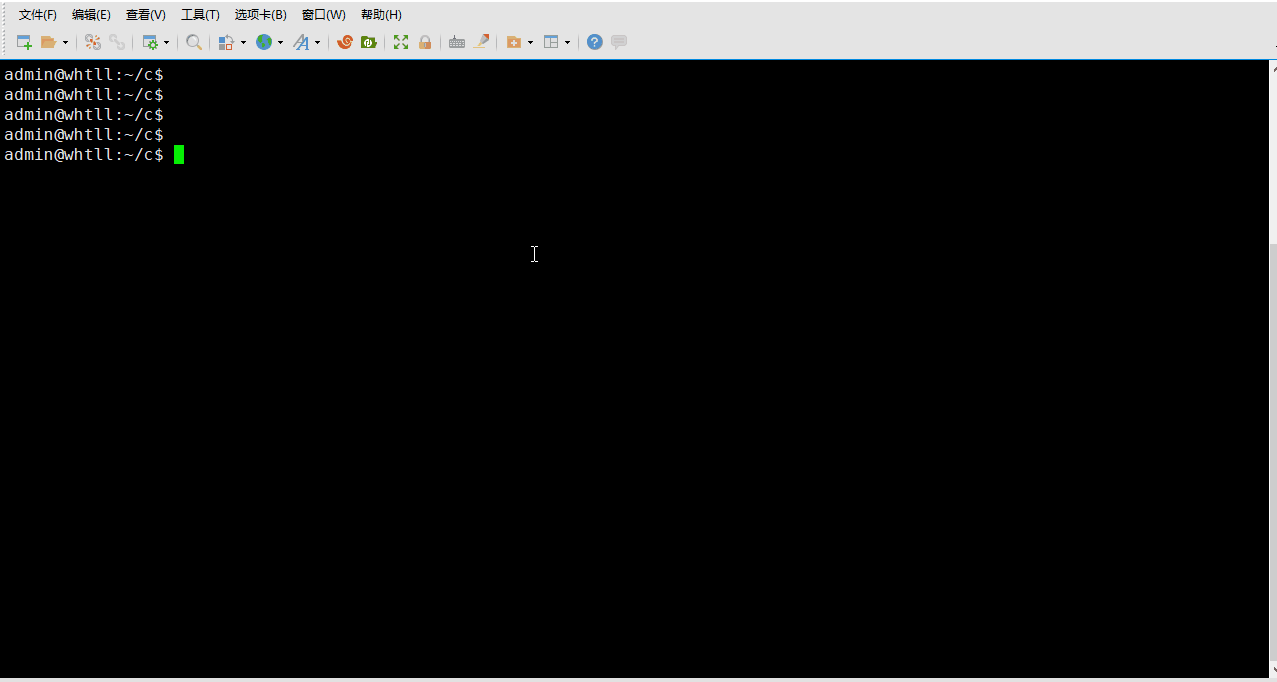1277x682 pixels.
Task: Launch Xagent green icon
Action: click(x=369, y=42)
